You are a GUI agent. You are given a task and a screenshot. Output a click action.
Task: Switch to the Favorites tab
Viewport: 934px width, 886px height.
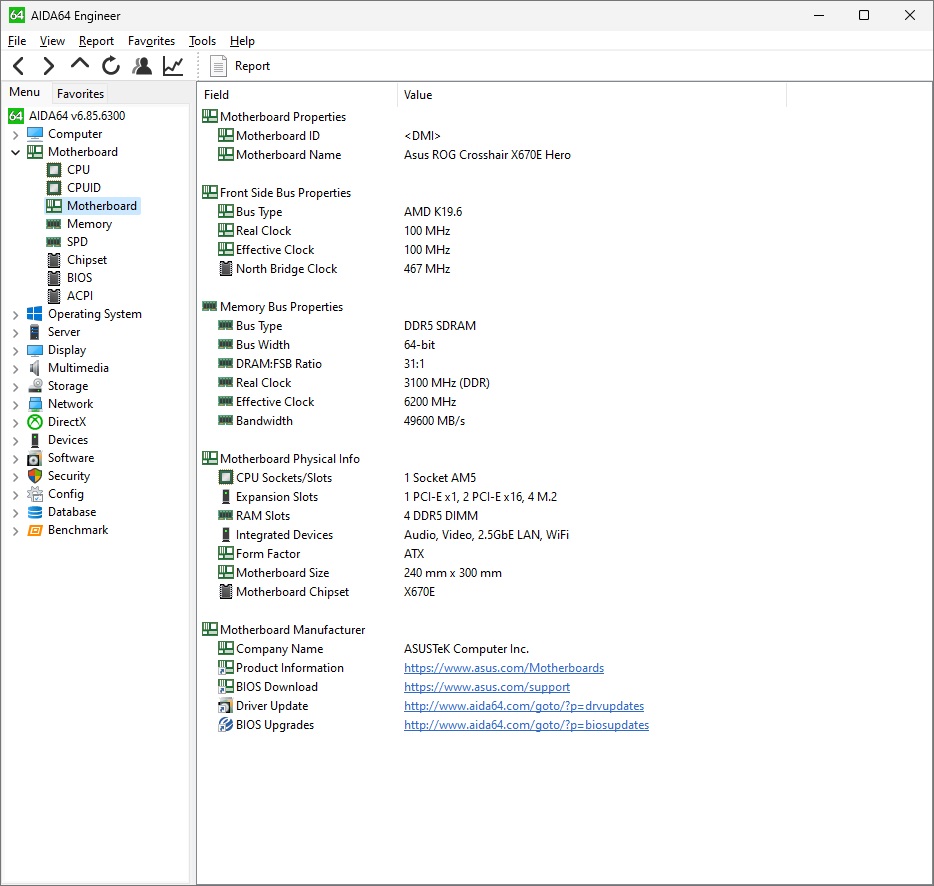[x=80, y=94]
